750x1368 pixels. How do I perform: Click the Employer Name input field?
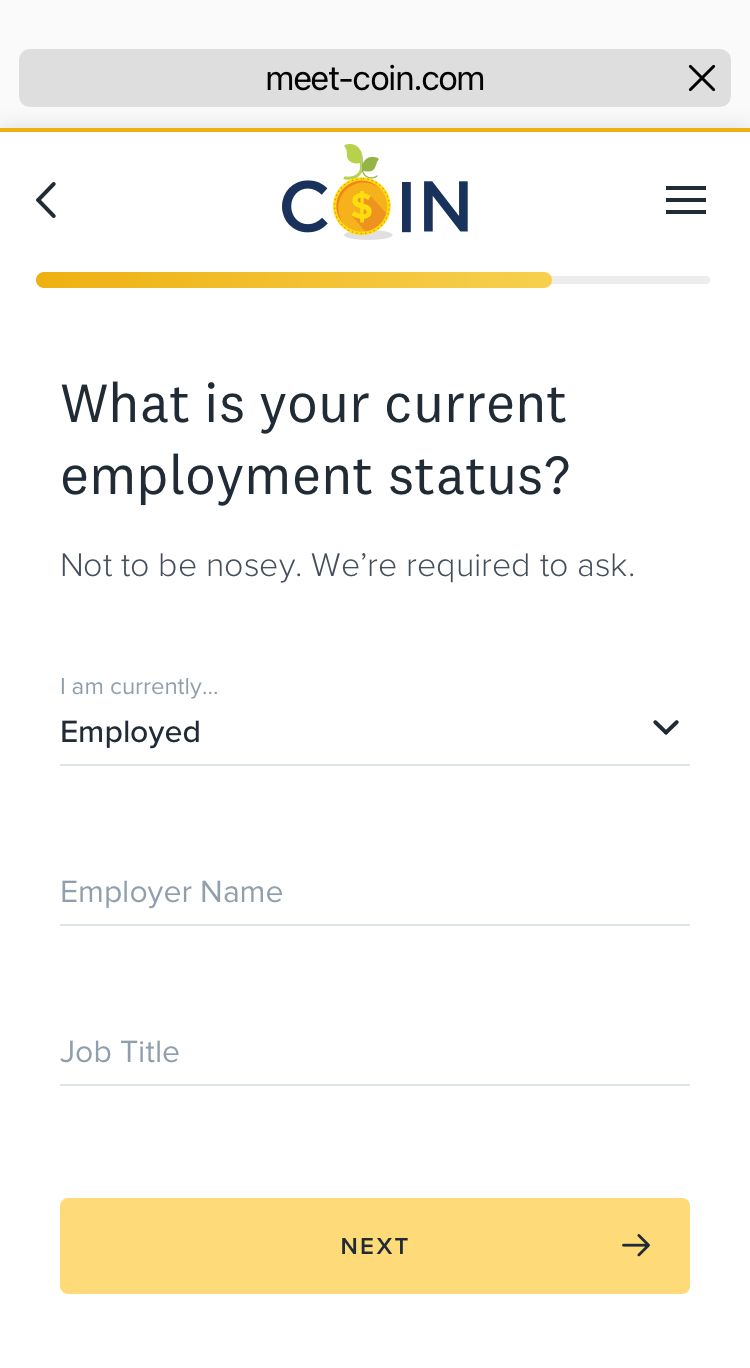pyautogui.click(x=375, y=892)
